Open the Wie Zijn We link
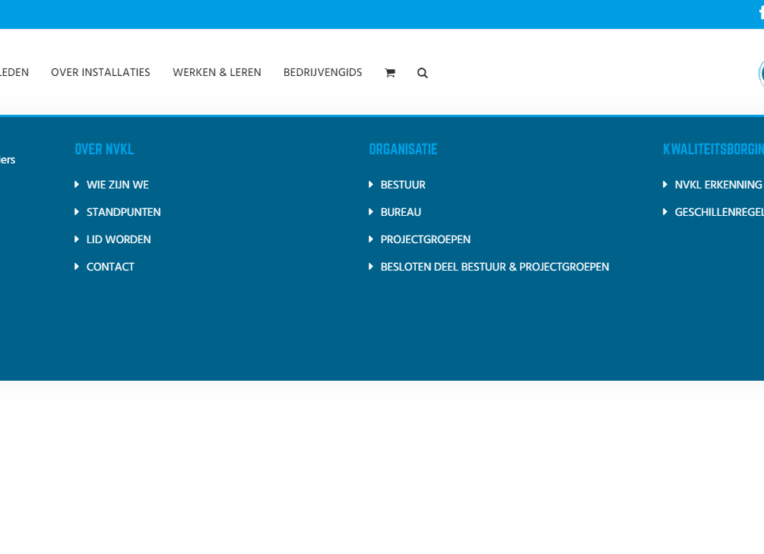 (117, 185)
